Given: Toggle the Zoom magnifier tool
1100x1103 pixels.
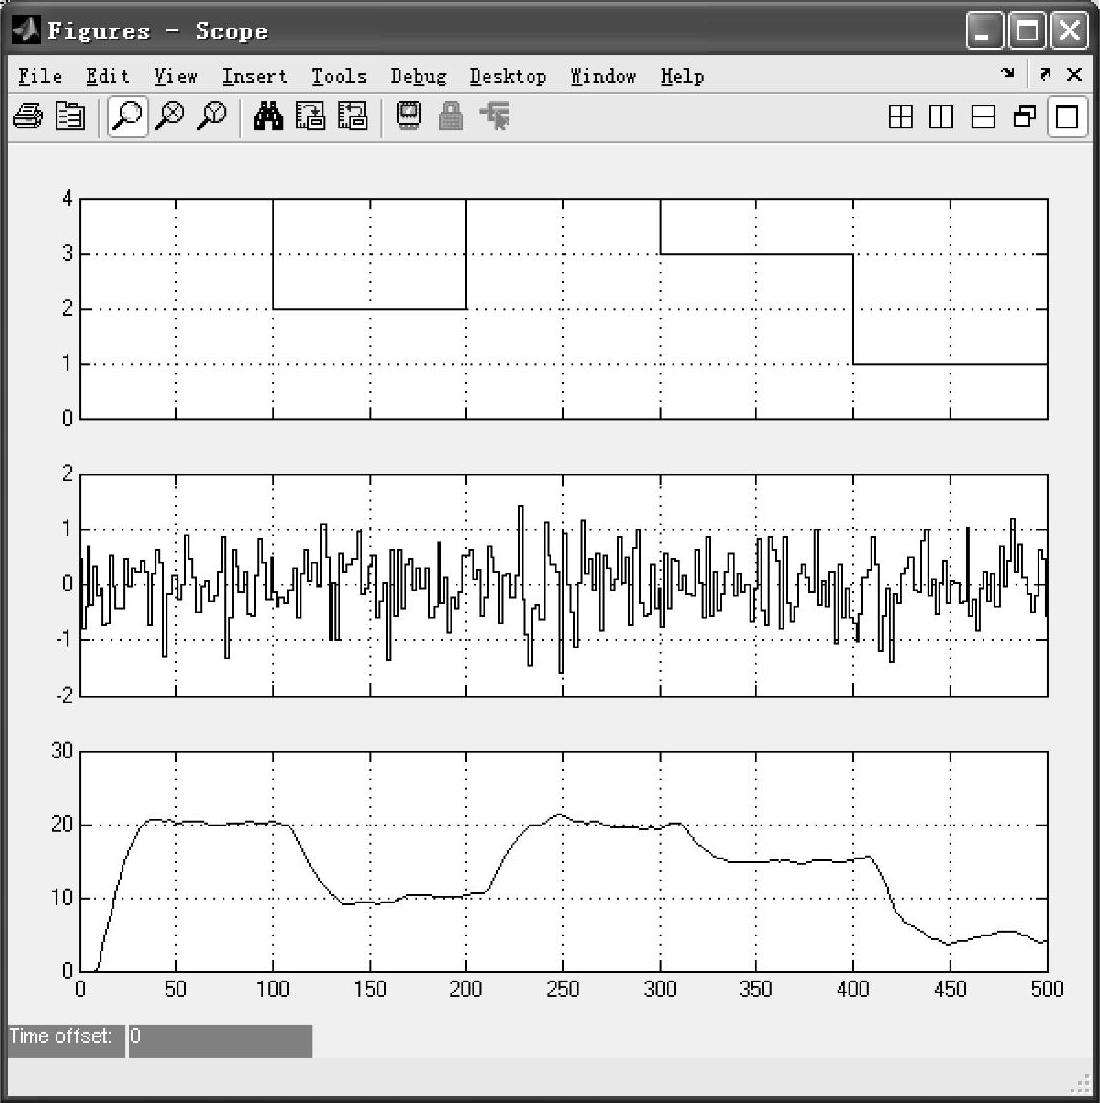Looking at the screenshot, I should pyautogui.click(x=127, y=117).
